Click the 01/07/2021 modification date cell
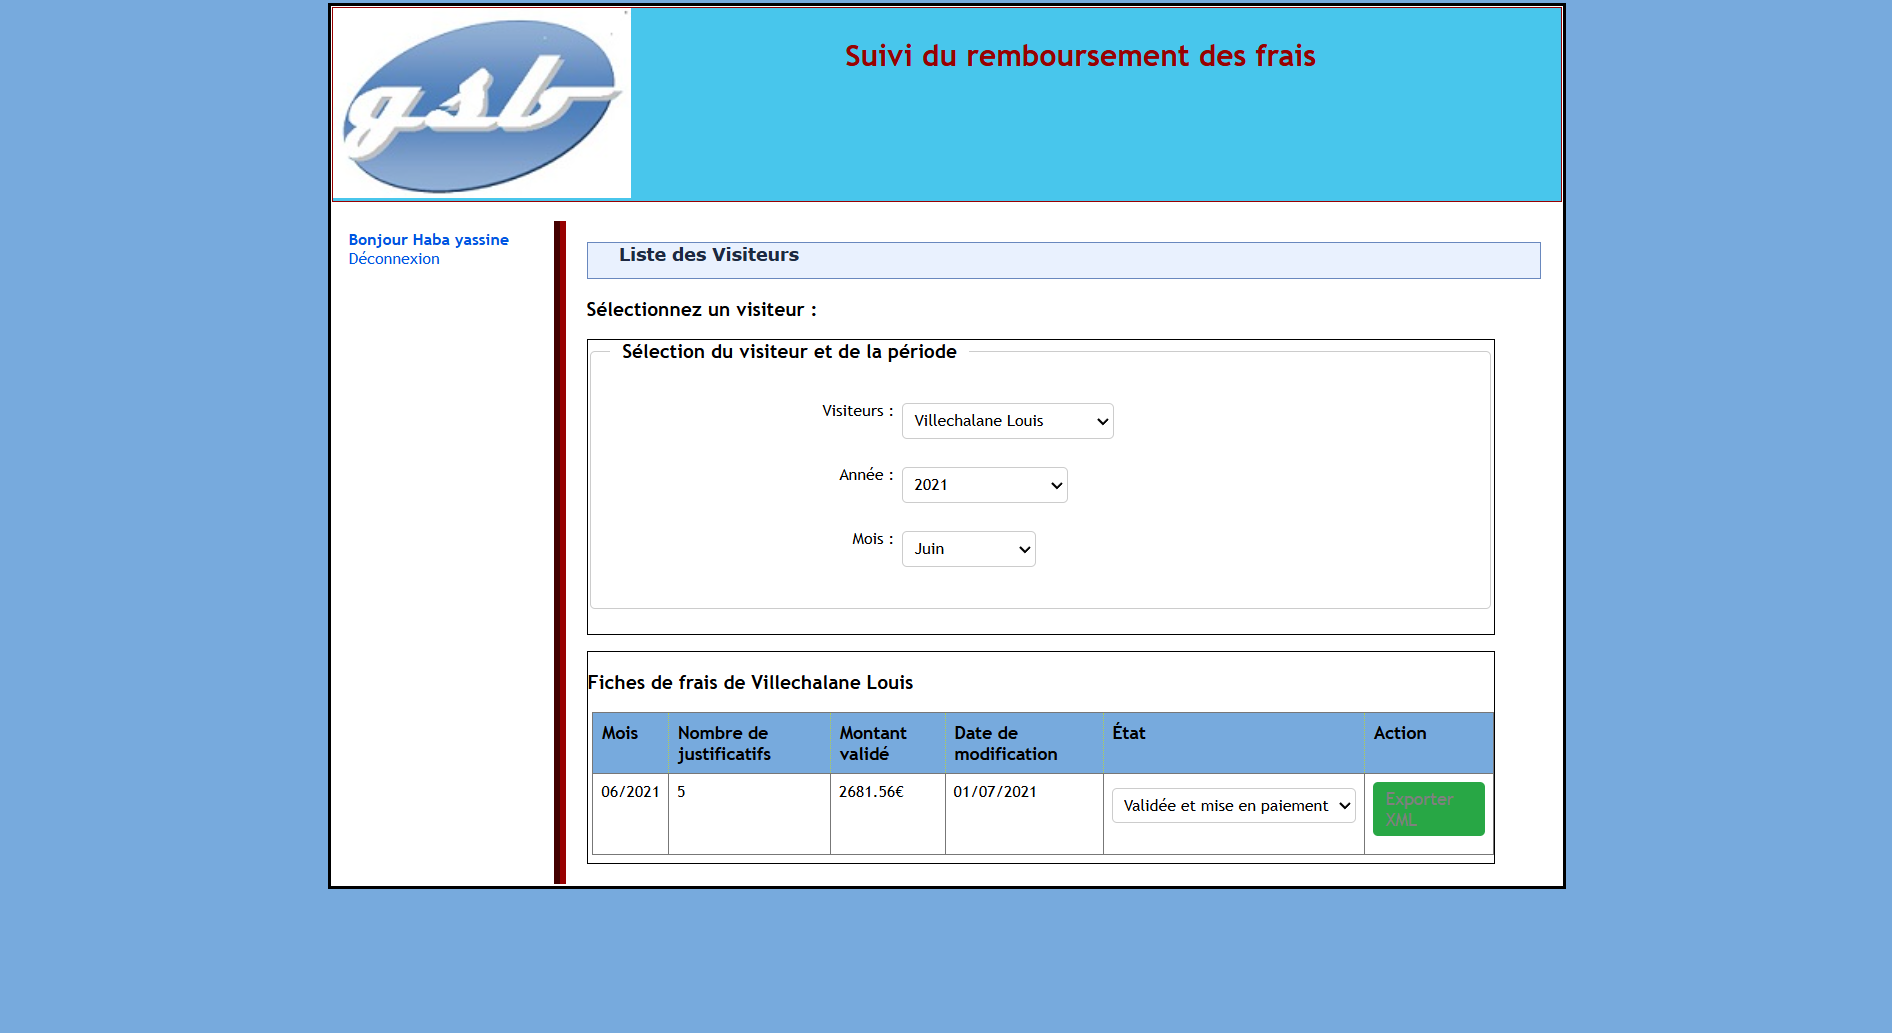 pyautogui.click(x=995, y=792)
